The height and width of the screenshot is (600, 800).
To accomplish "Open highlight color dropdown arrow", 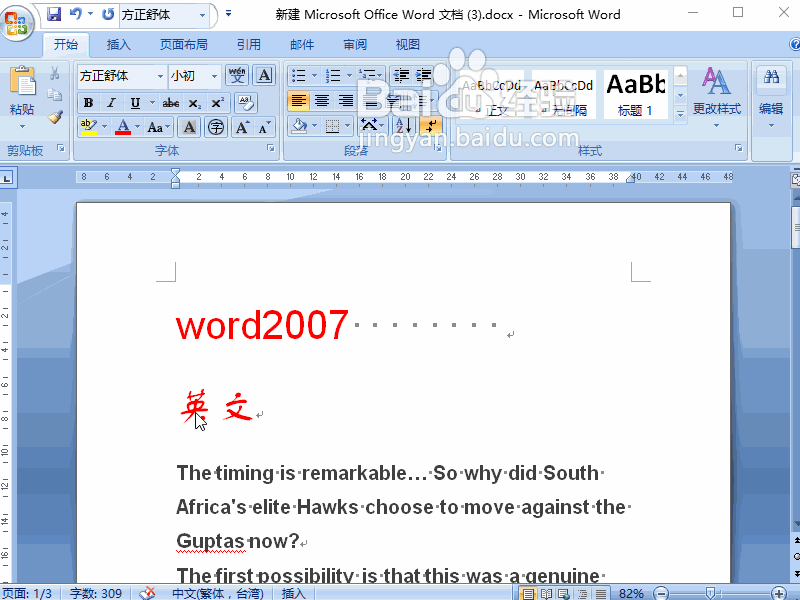I will point(105,127).
